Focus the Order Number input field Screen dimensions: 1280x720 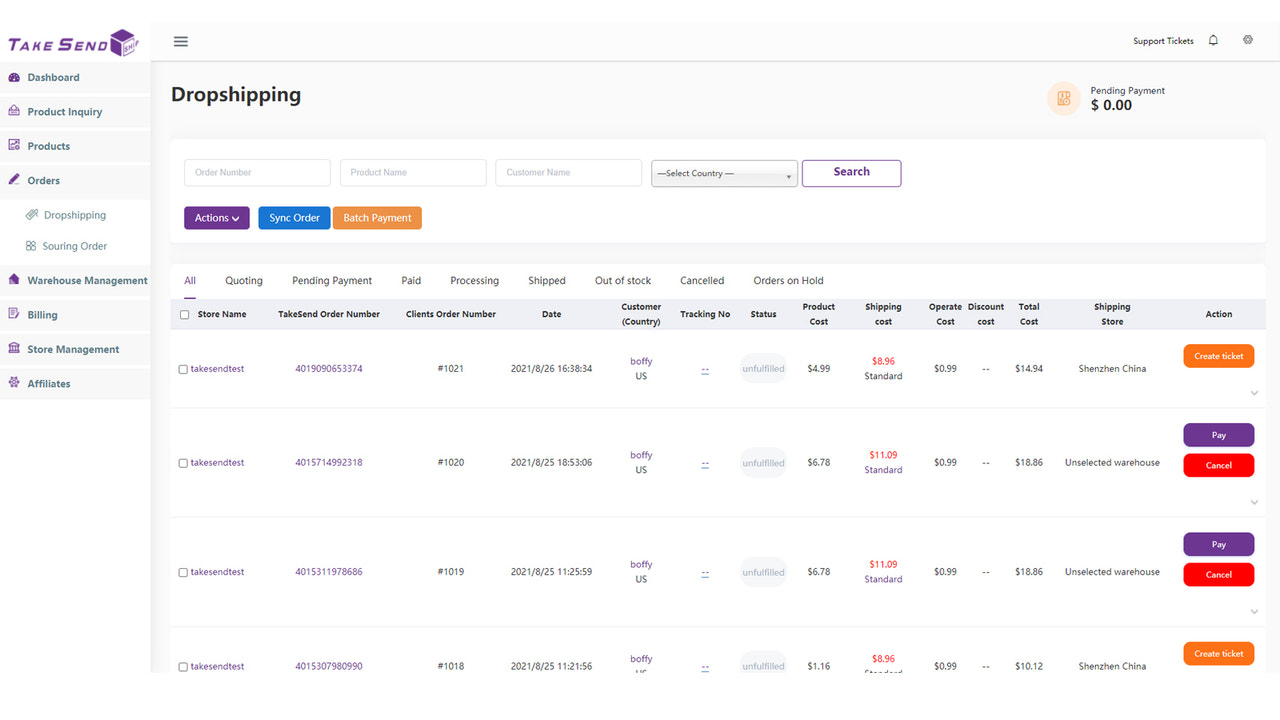tap(257, 172)
